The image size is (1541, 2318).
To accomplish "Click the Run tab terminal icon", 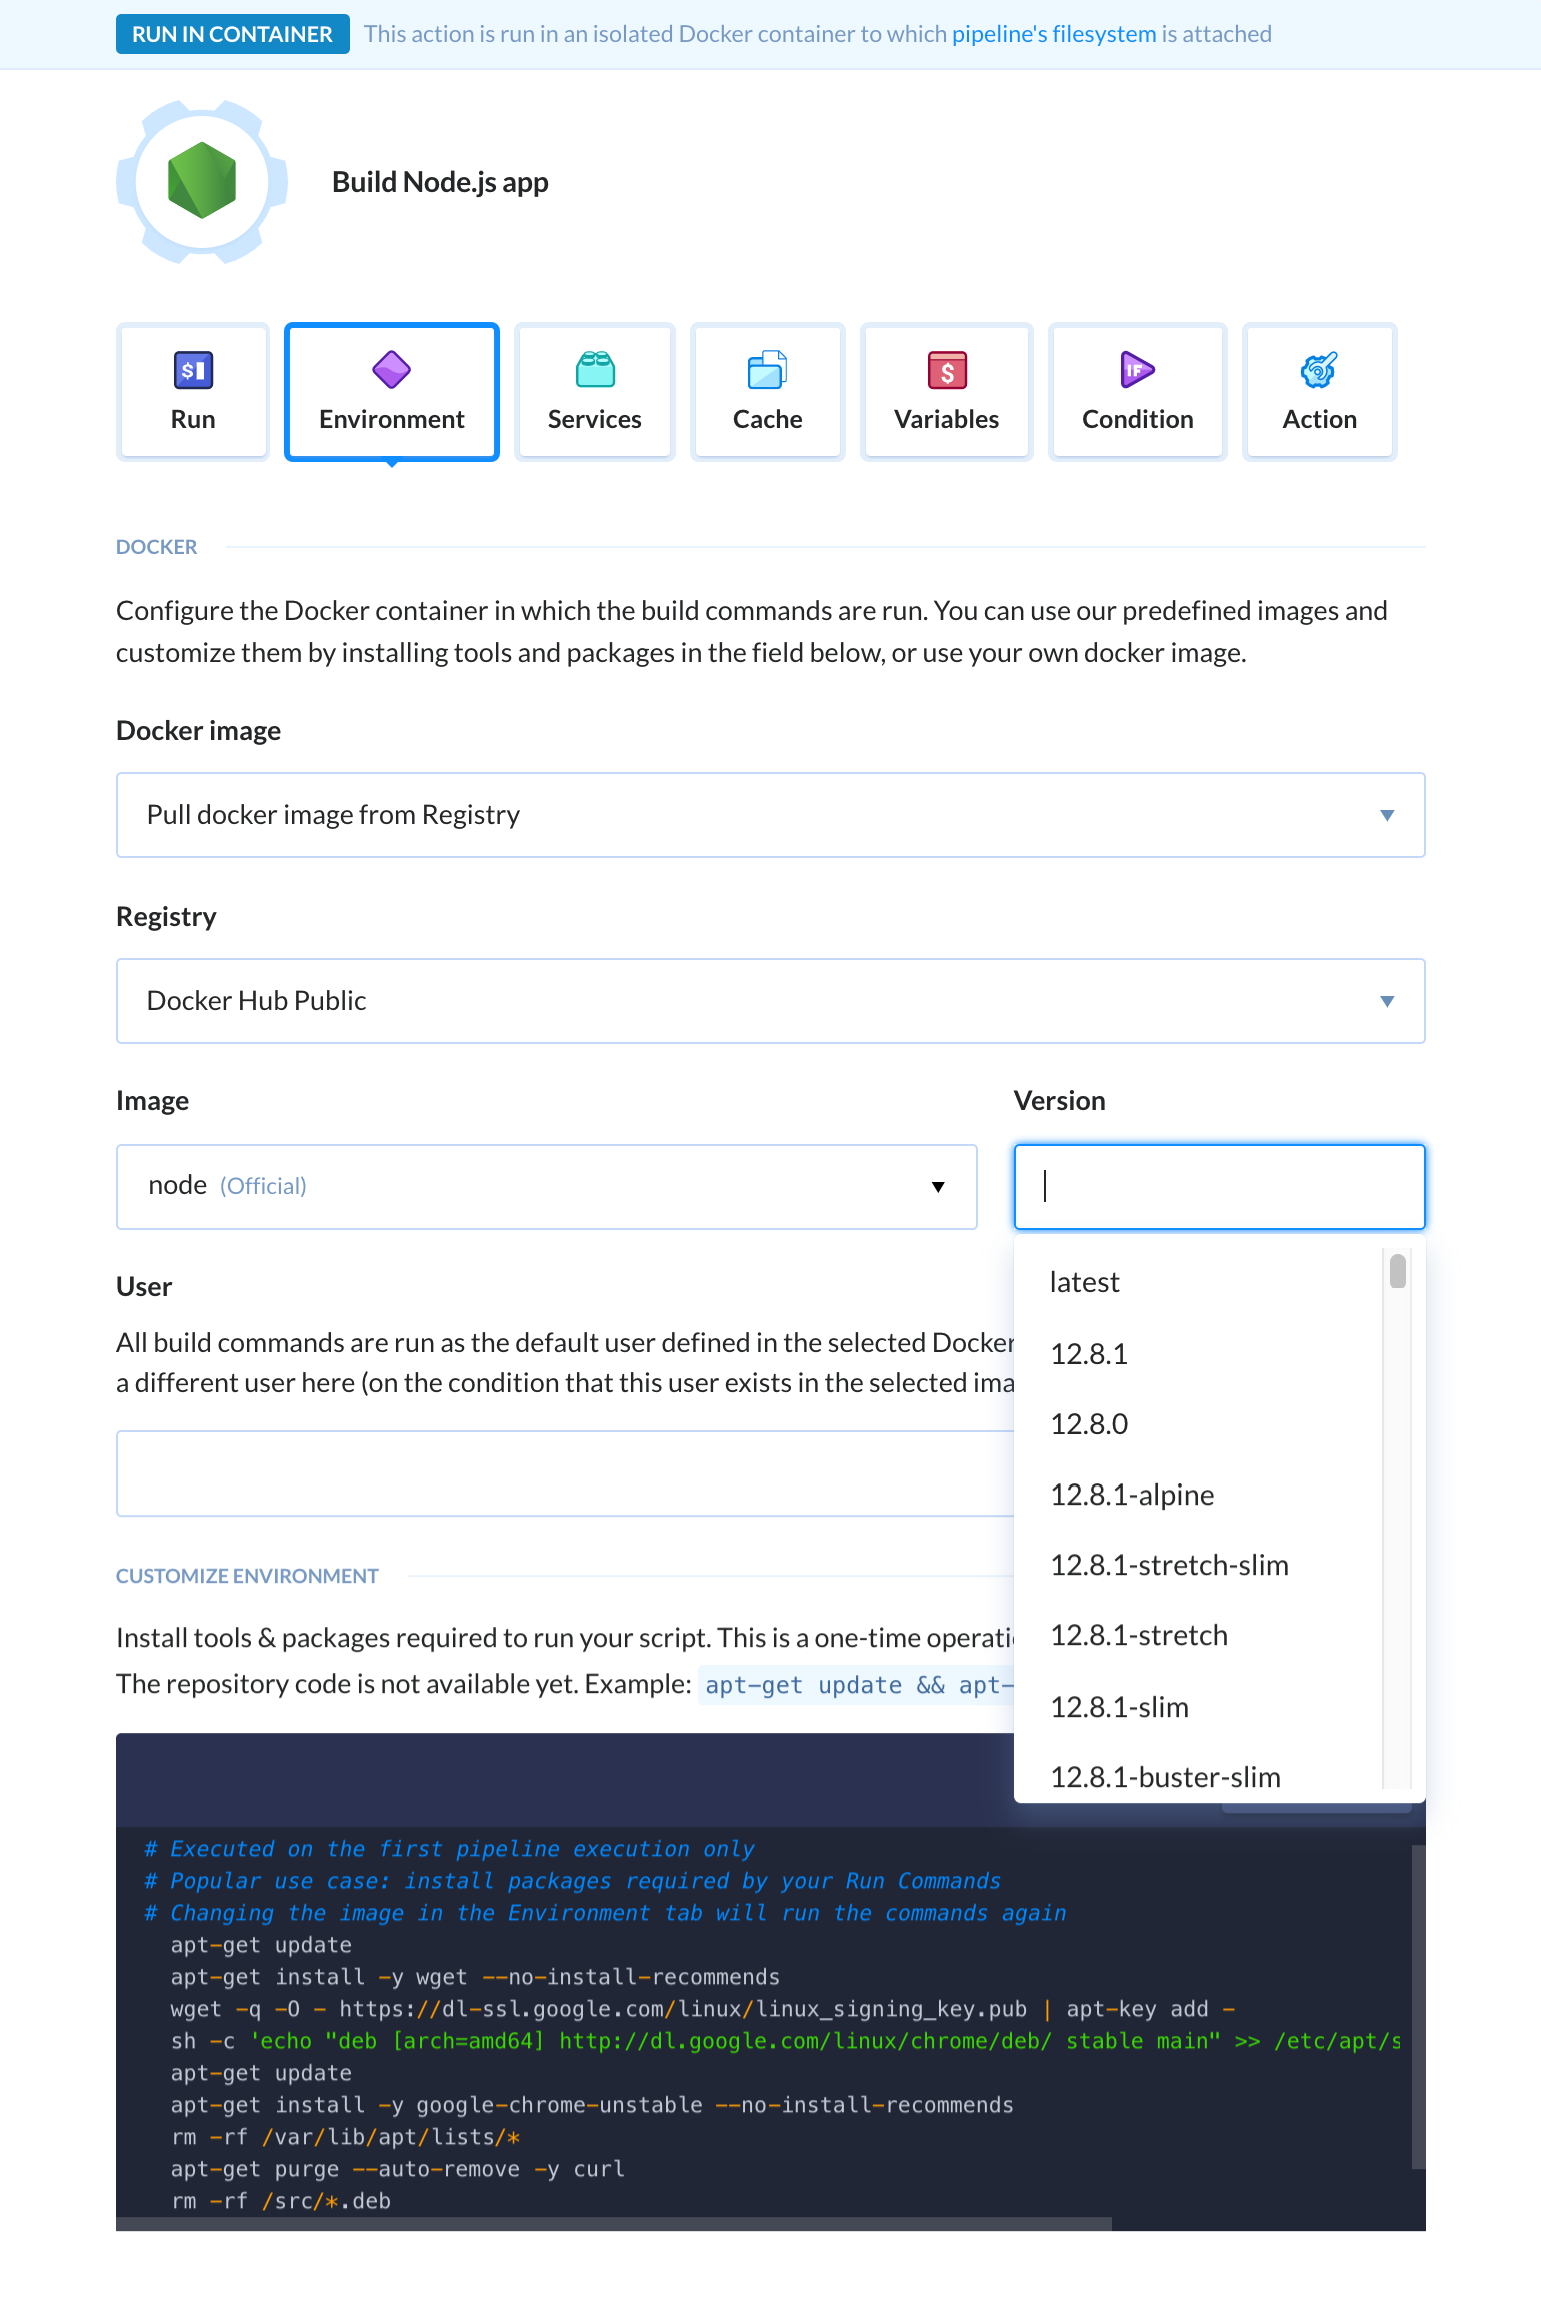I will pos(193,370).
